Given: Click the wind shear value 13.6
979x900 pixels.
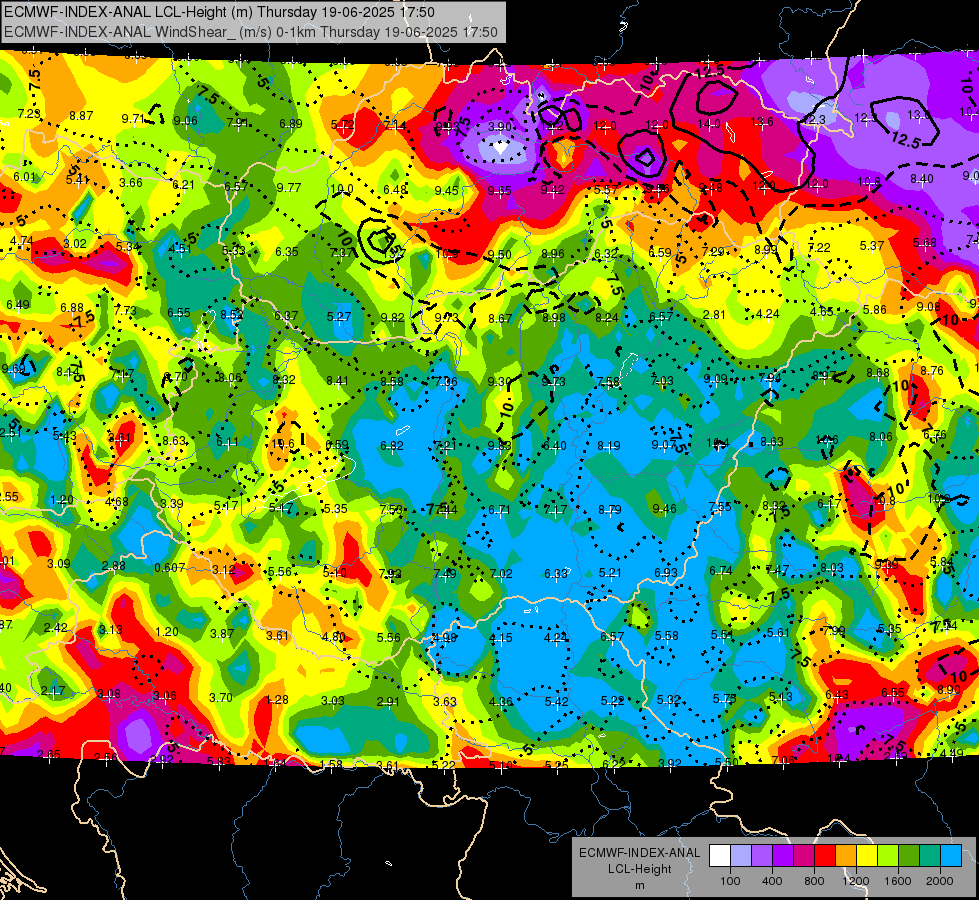Looking at the screenshot, I should point(762,122).
